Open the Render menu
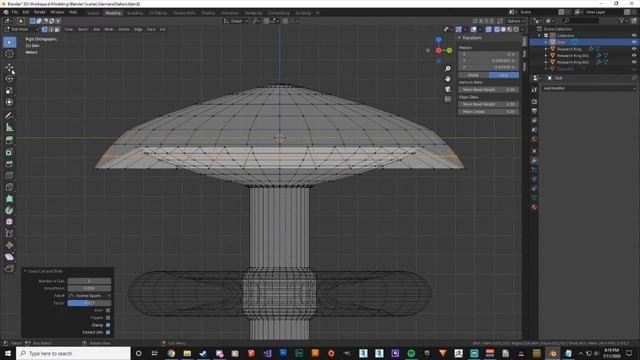 click(40, 12)
